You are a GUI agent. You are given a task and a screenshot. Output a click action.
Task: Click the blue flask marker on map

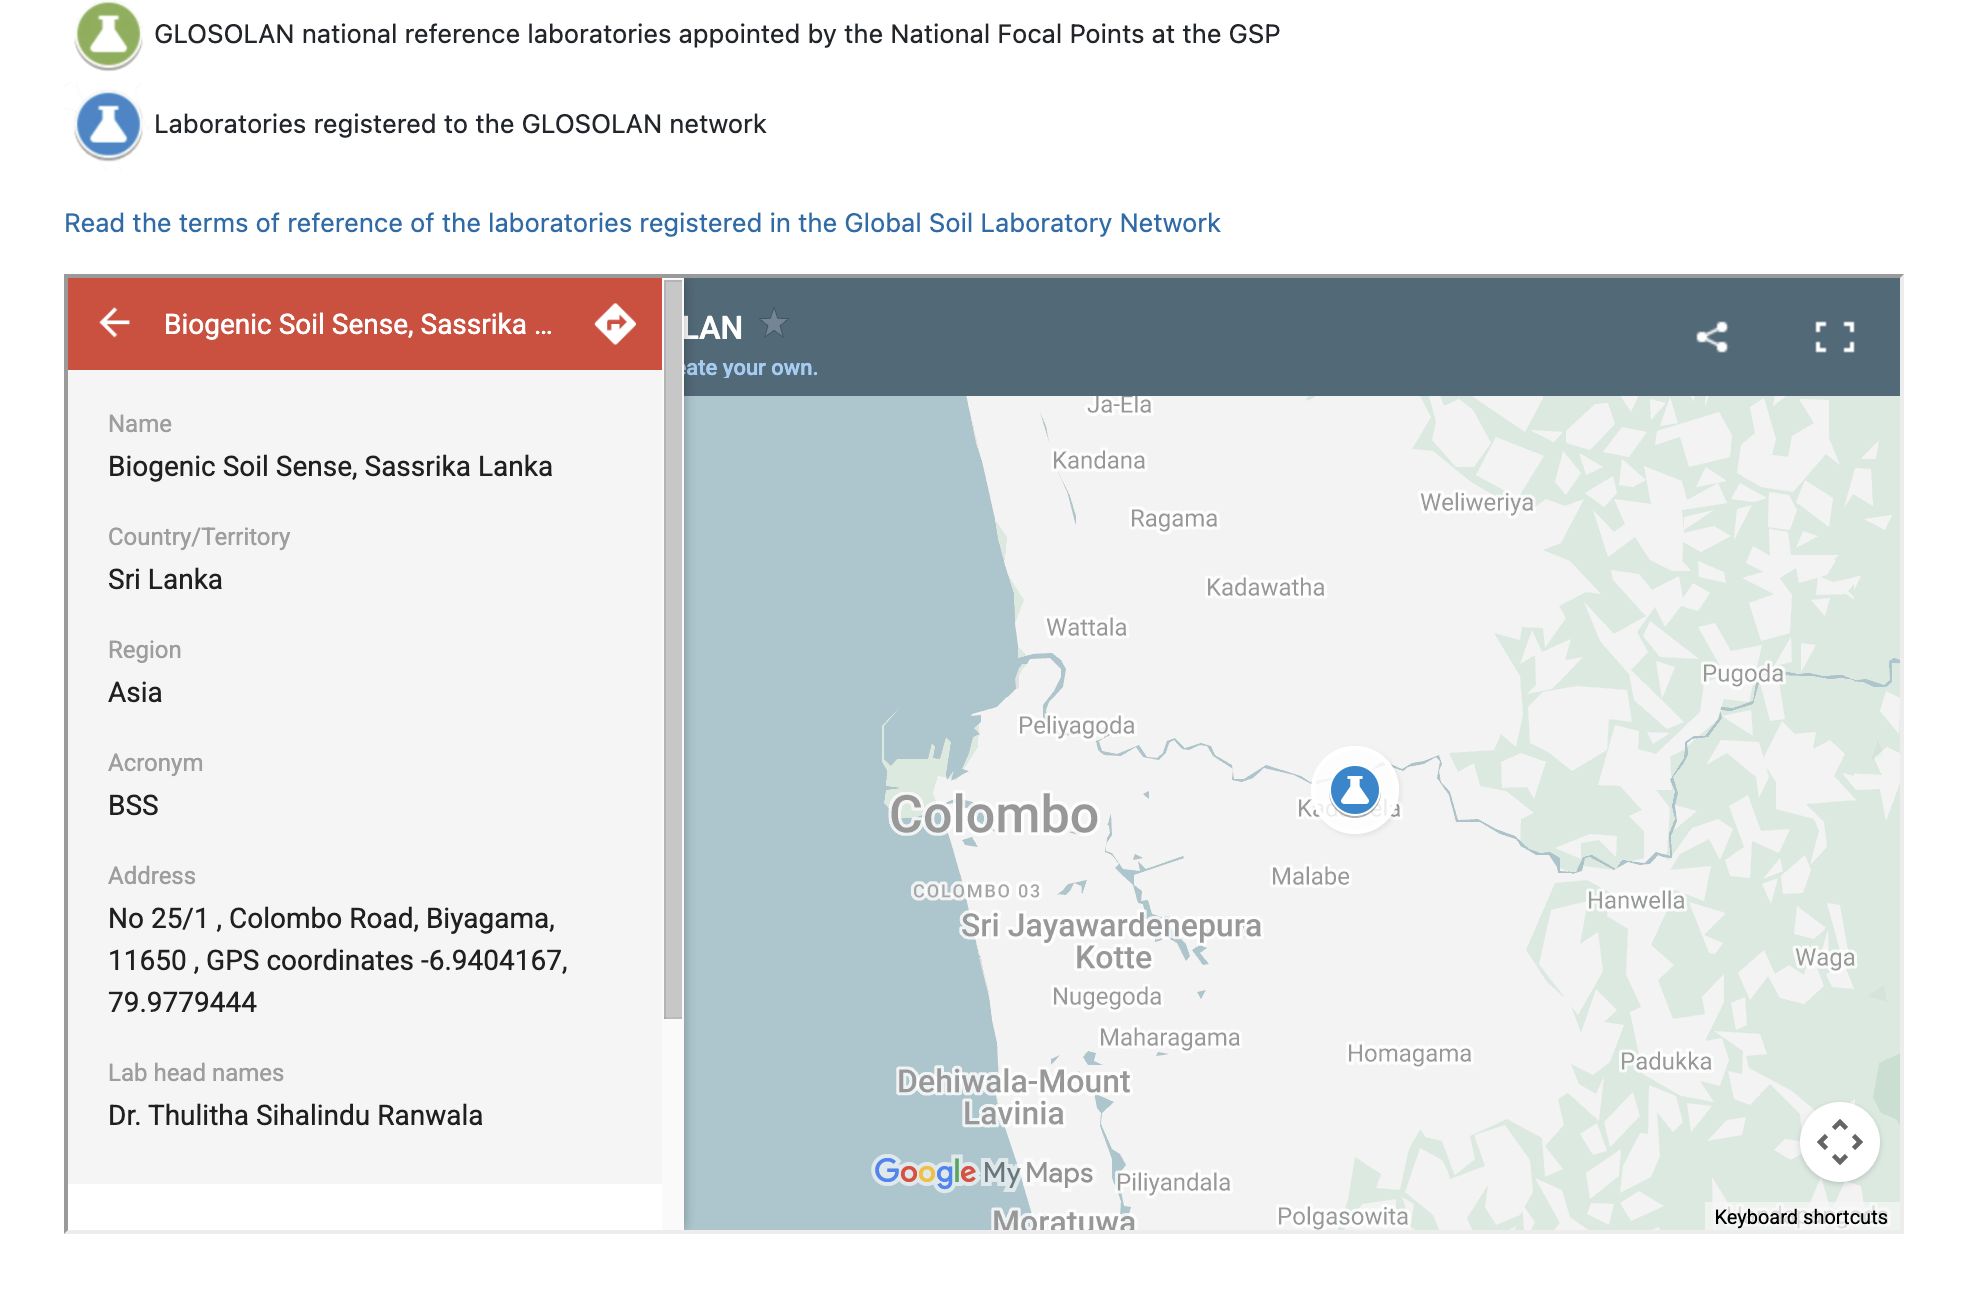[x=1354, y=789]
